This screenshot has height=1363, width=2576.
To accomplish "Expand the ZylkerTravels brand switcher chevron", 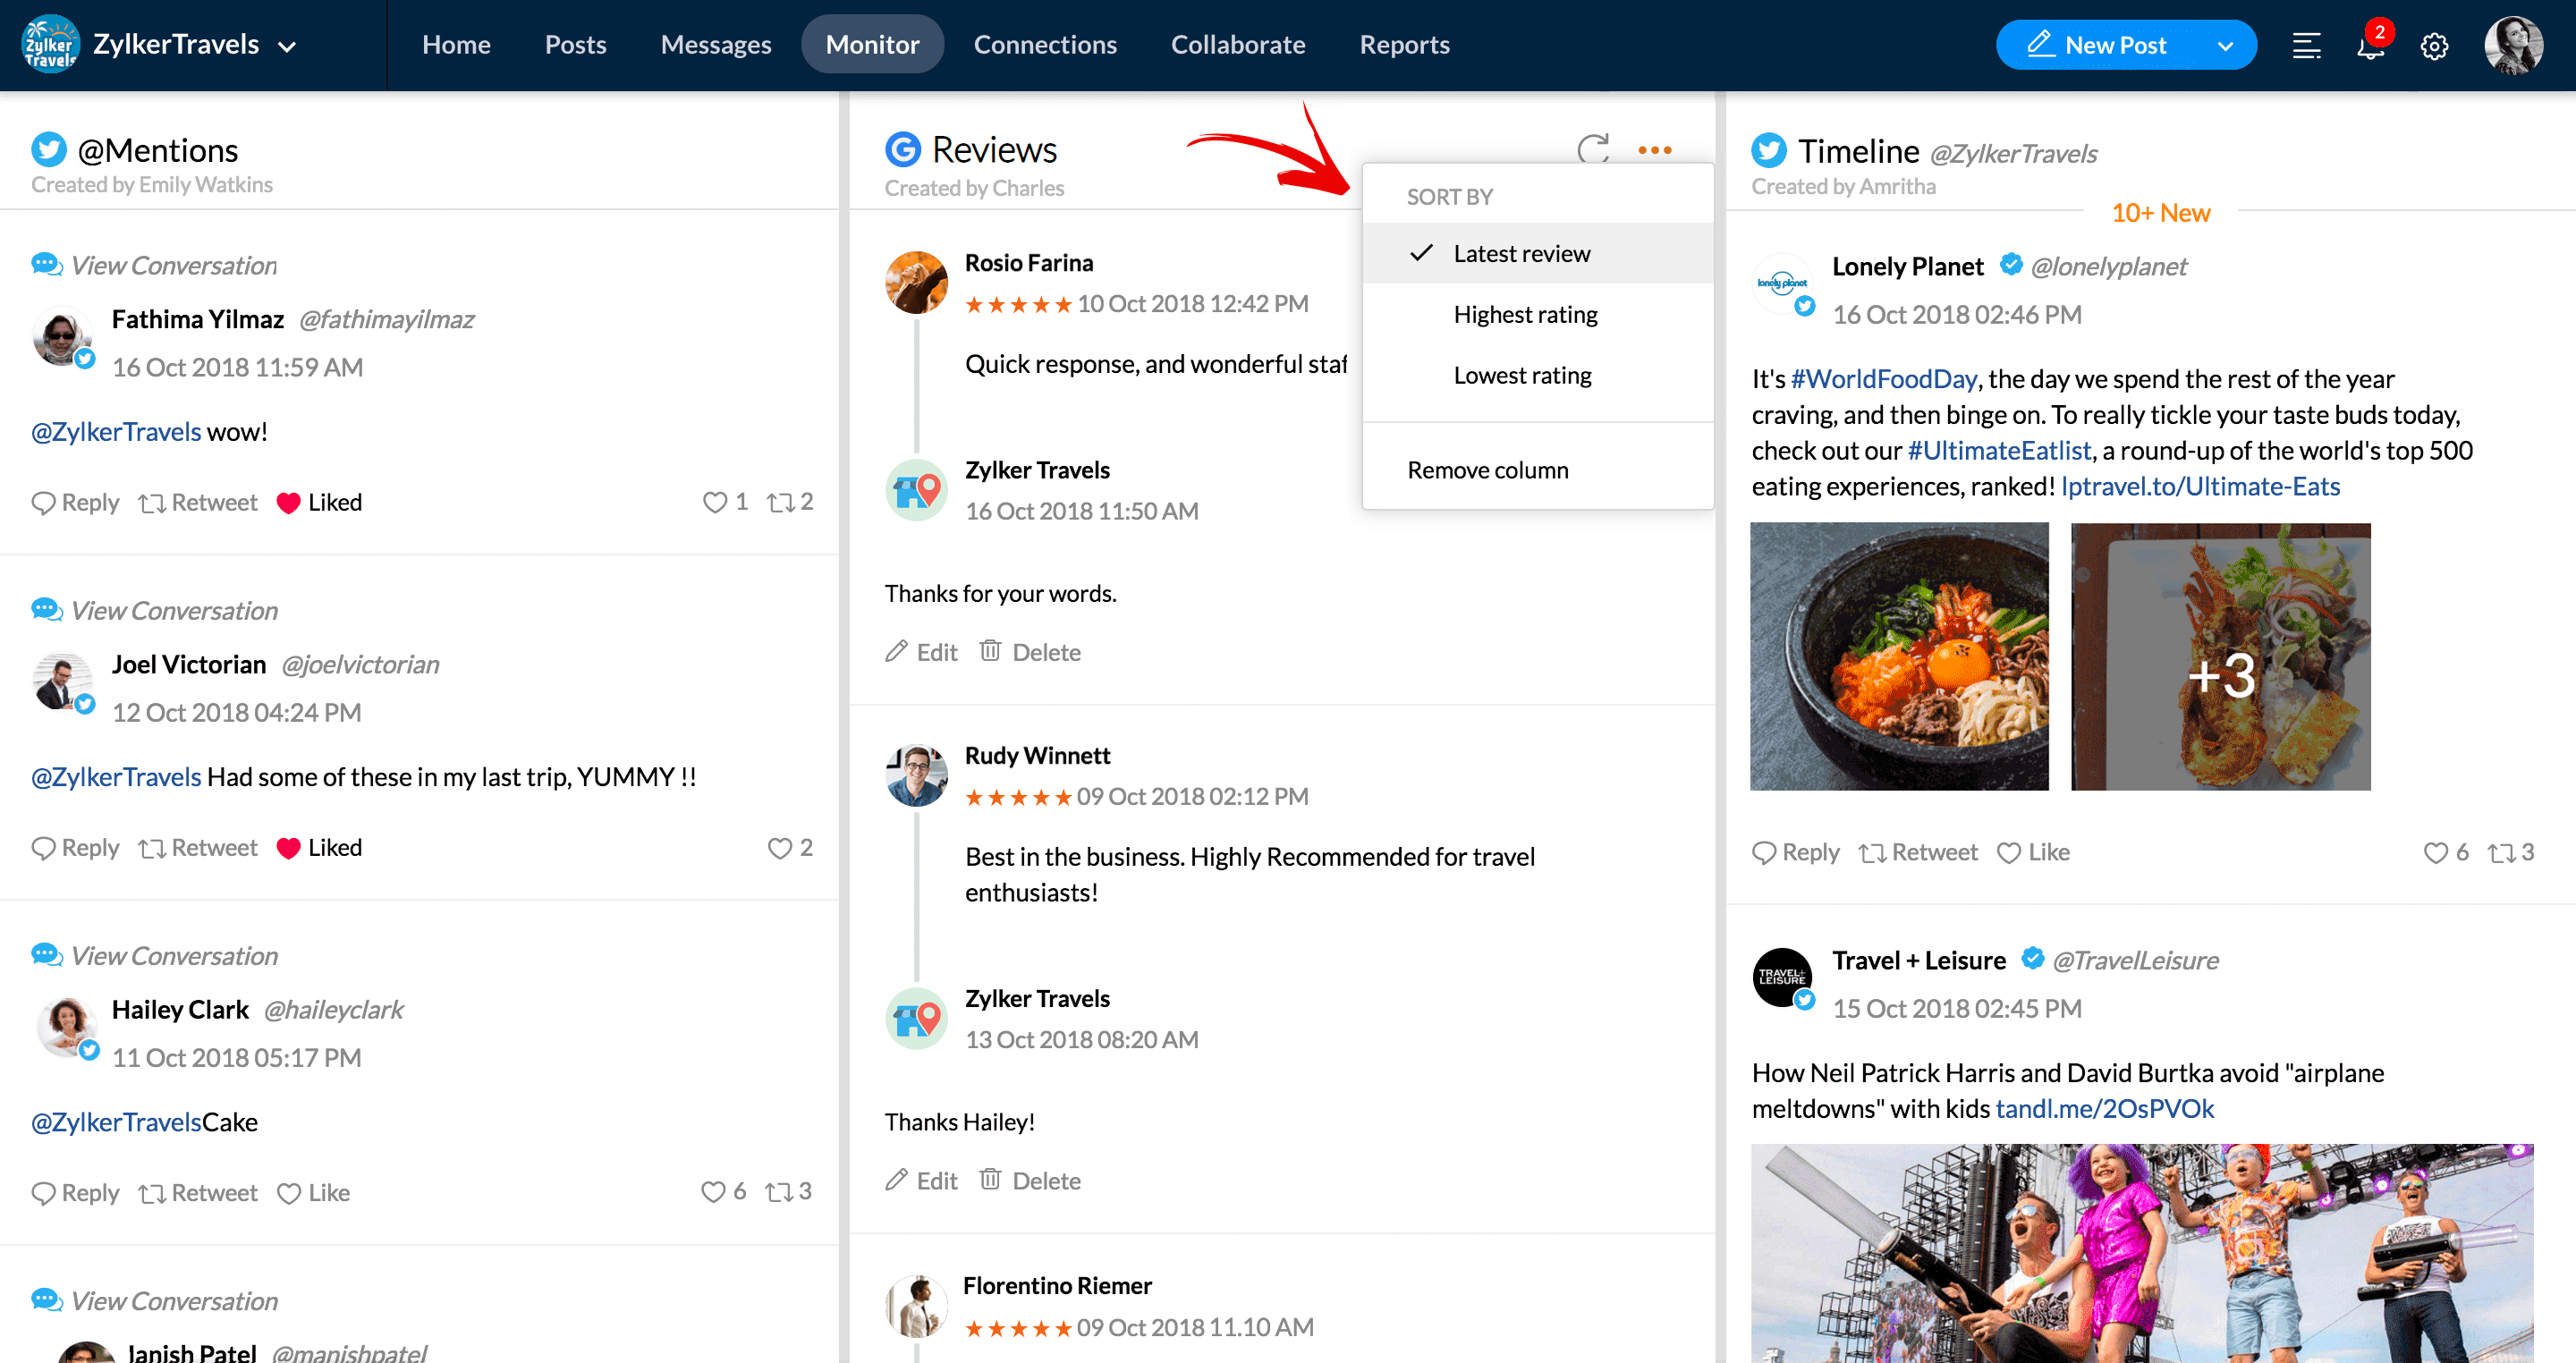I will click(x=287, y=46).
